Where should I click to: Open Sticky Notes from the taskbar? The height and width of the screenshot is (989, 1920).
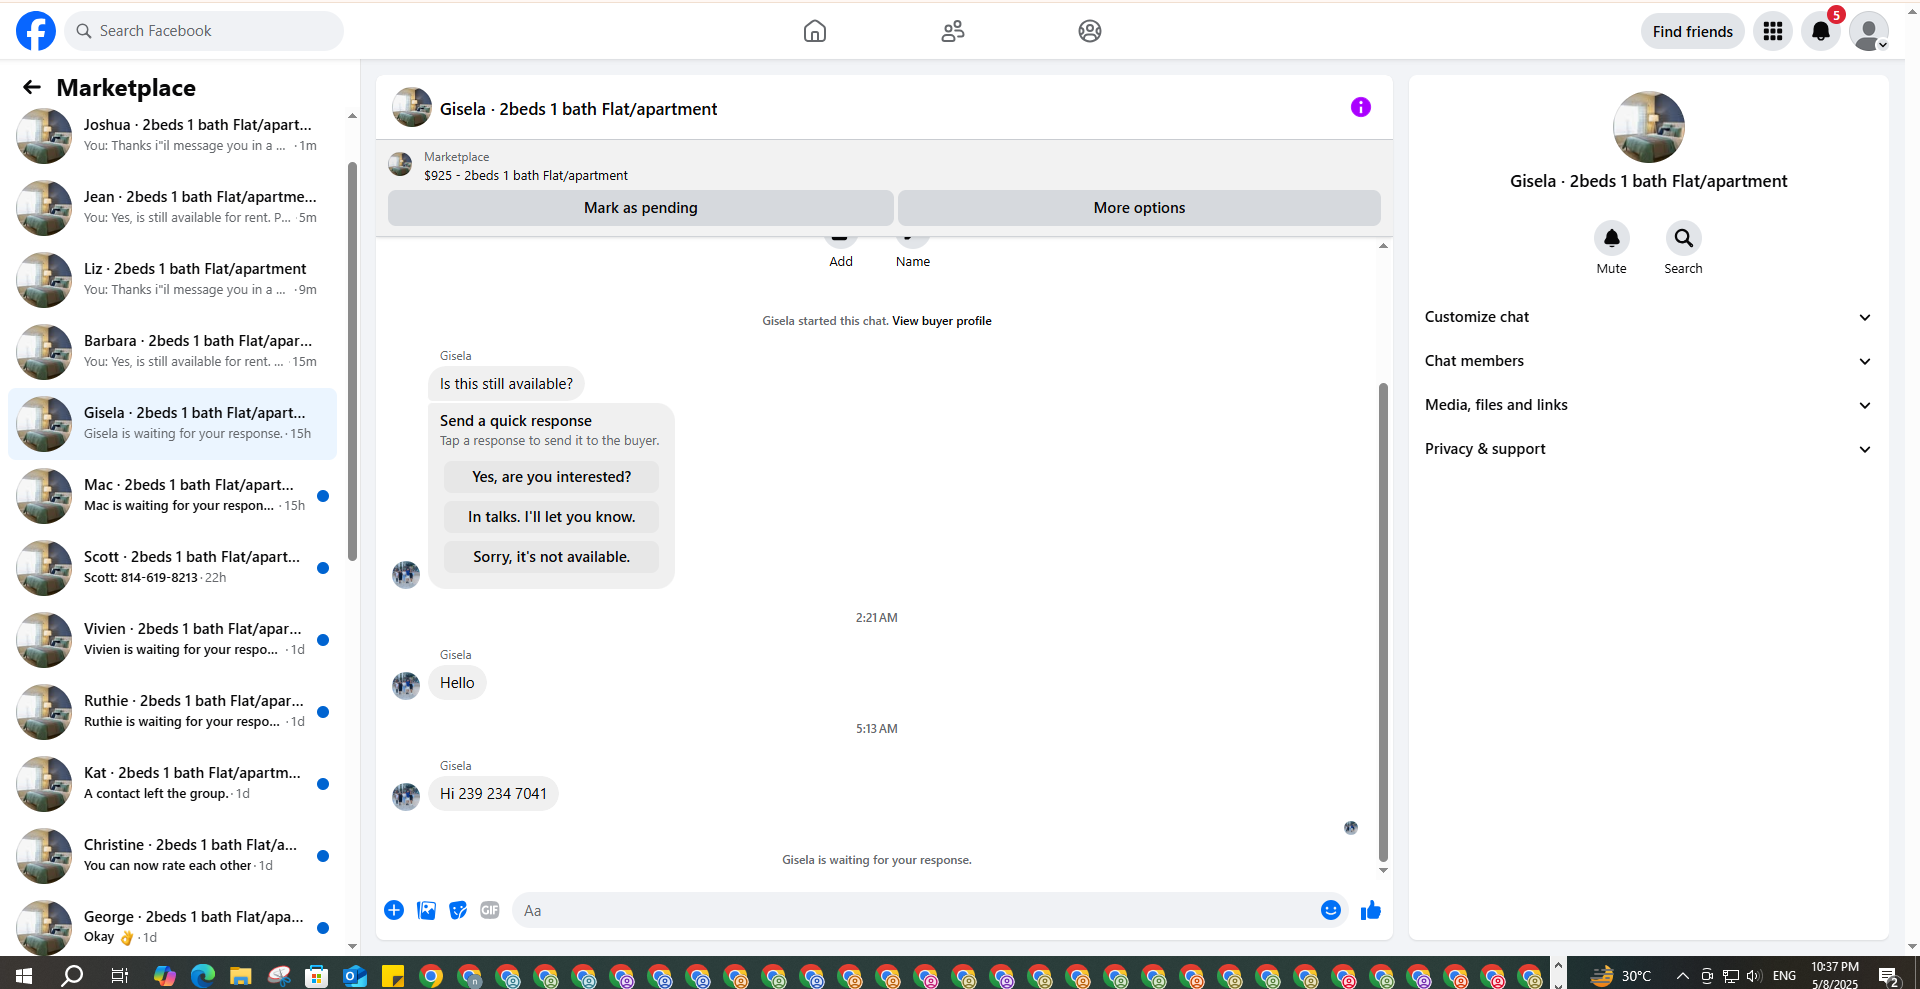pos(393,975)
